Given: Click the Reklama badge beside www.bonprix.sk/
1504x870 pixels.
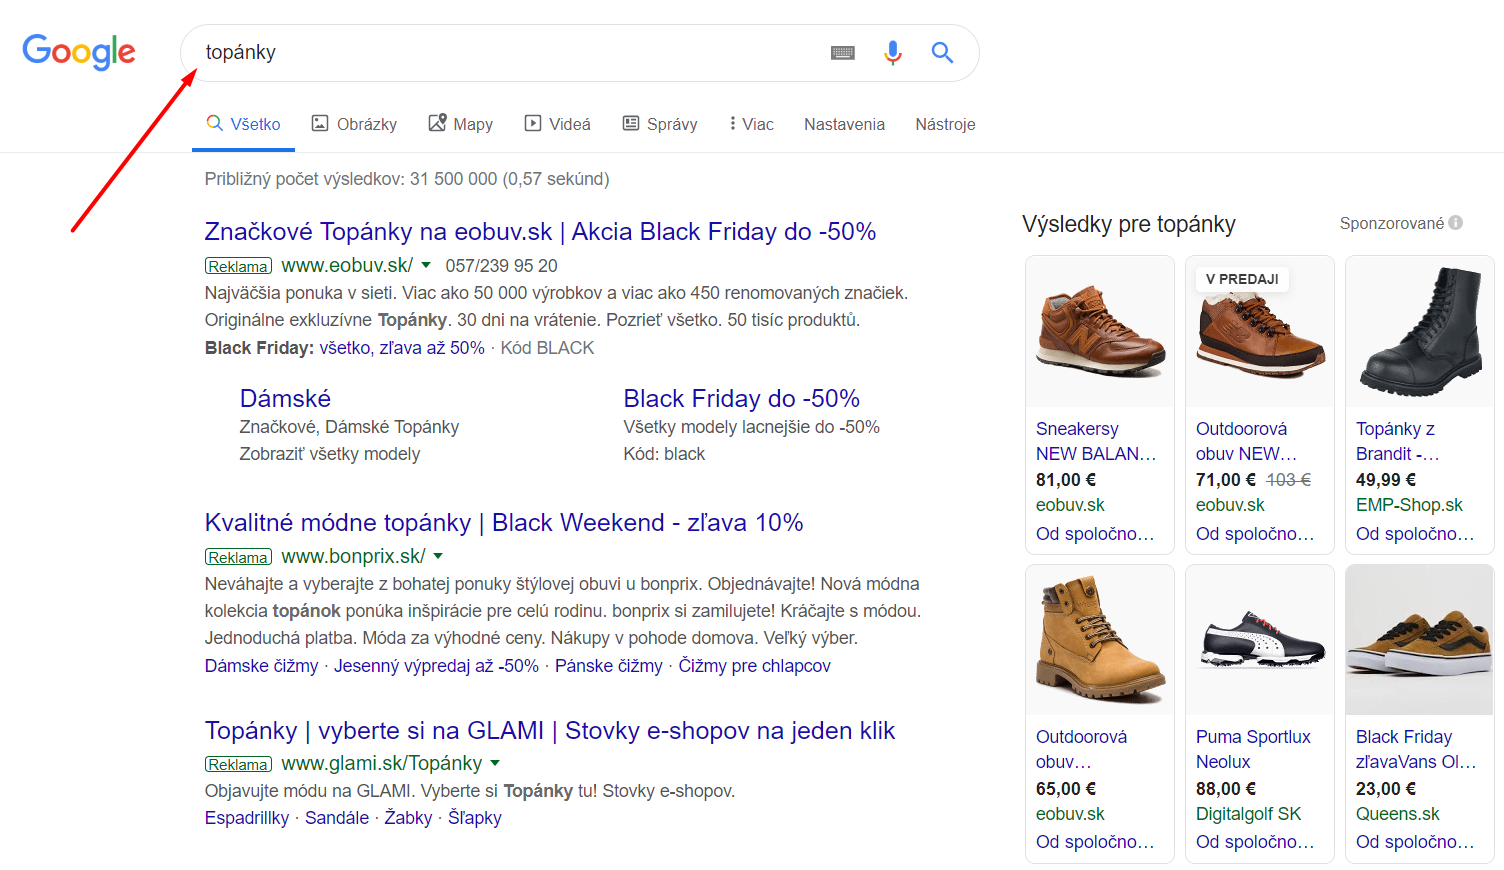Looking at the screenshot, I should 238,557.
